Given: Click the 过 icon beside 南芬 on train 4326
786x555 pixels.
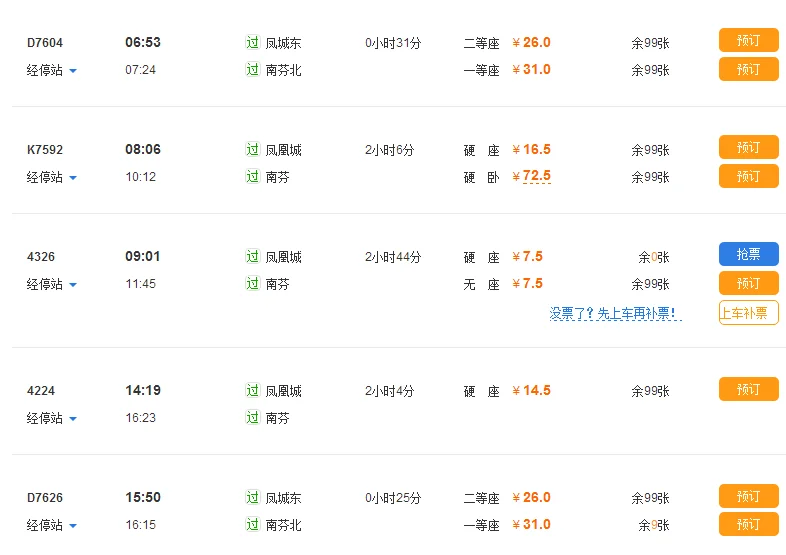Looking at the screenshot, I should (252, 284).
